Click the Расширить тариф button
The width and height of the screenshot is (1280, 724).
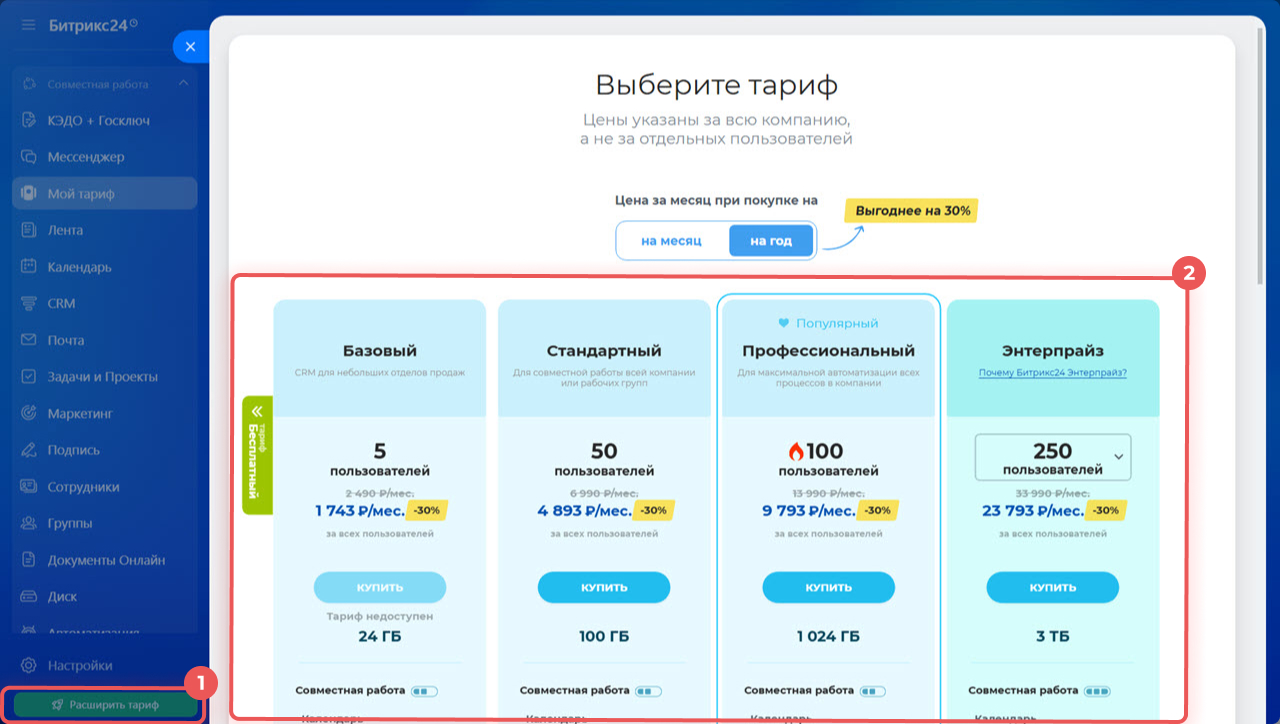[x=104, y=705]
